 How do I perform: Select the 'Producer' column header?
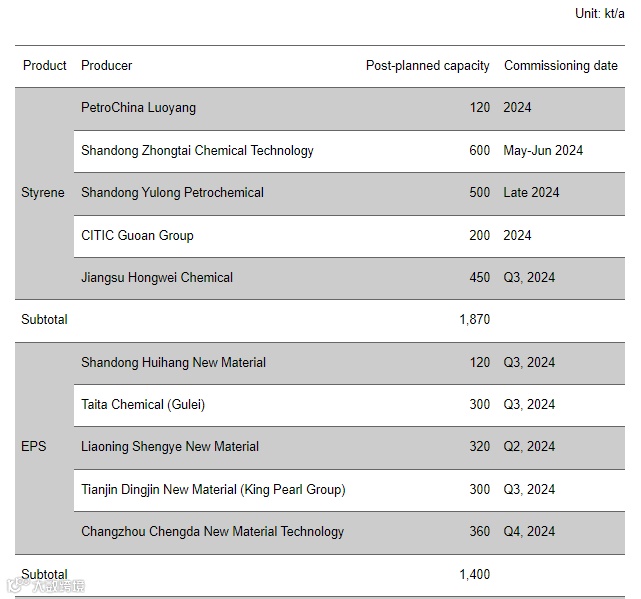click(106, 65)
